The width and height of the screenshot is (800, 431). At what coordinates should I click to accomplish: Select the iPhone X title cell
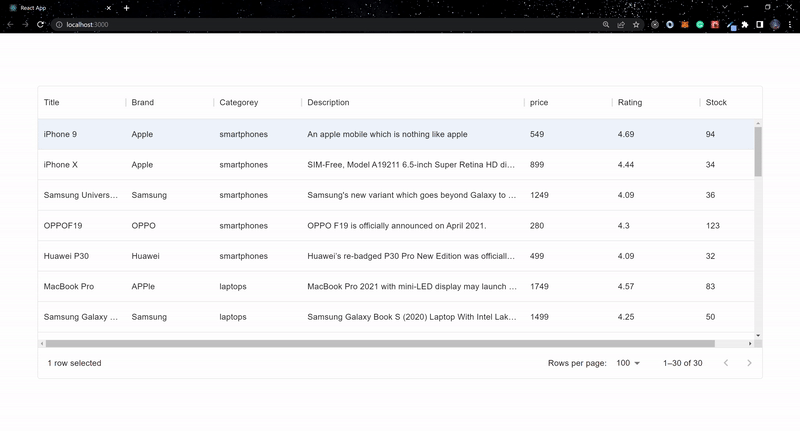[x=82, y=165]
